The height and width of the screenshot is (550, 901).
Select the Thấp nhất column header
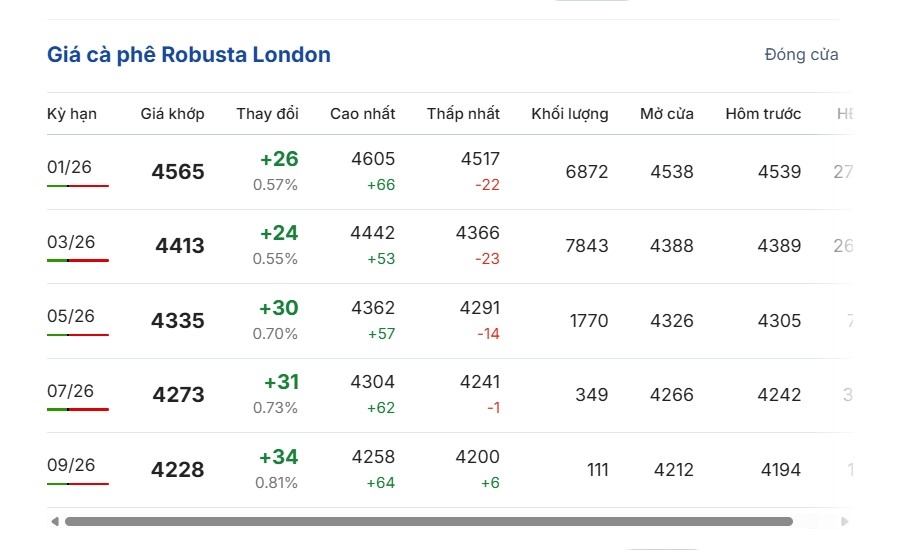click(463, 114)
